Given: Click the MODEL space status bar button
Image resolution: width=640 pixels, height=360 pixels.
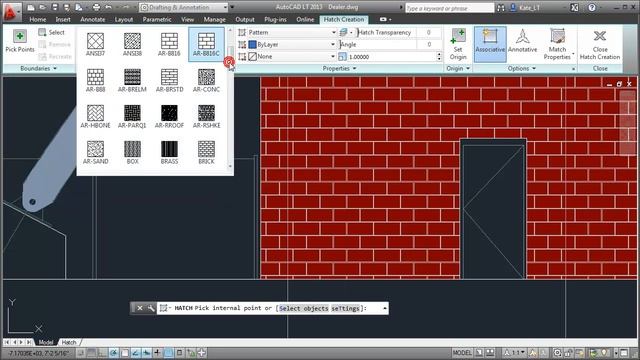Looking at the screenshot, I should coord(462,353).
